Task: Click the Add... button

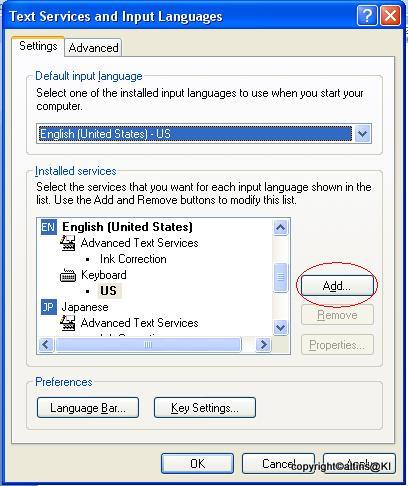Action: 337,286
